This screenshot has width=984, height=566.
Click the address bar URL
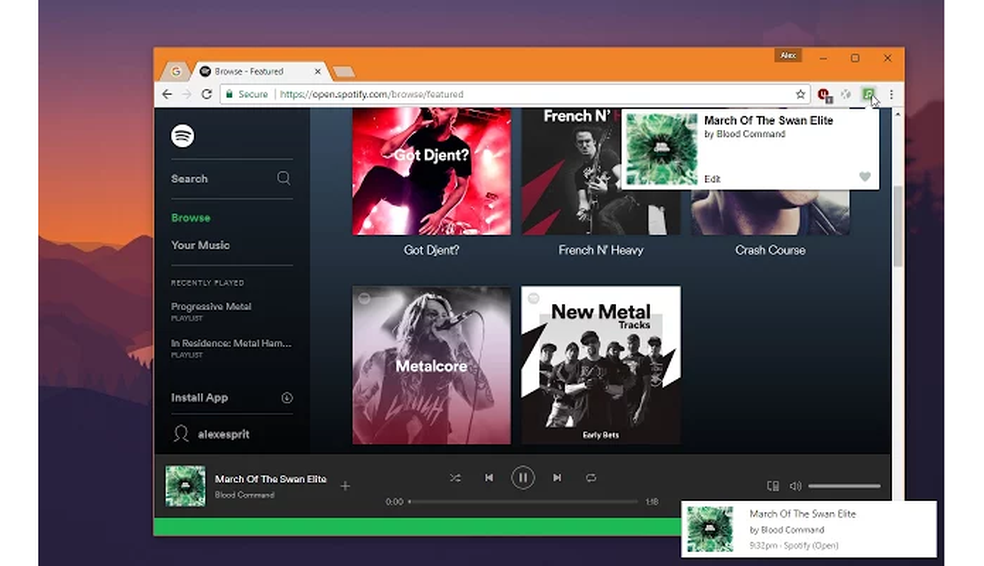(372, 94)
